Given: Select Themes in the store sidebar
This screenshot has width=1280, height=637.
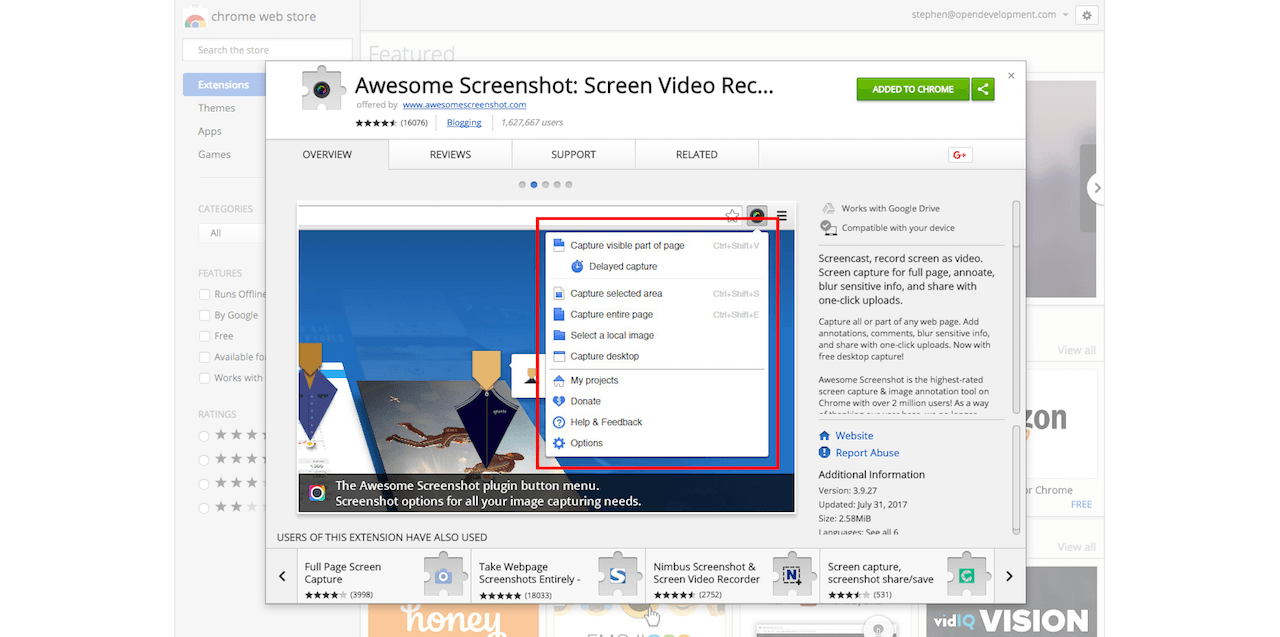Looking at the screenshot, I should [x=217, y=108].
